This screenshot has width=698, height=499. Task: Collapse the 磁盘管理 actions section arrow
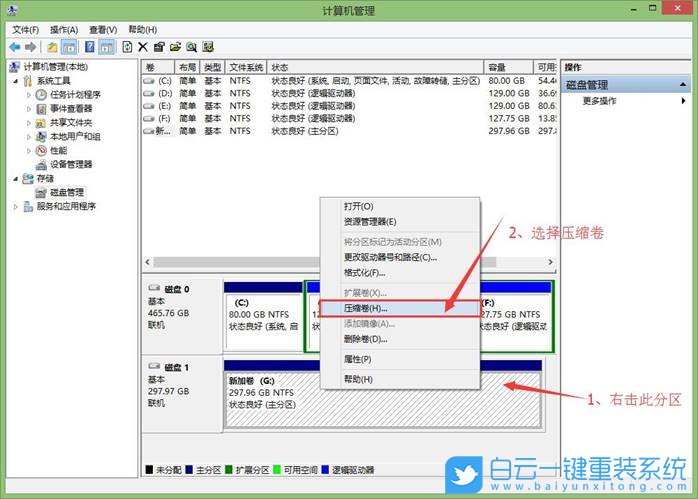click(x=682, y=85)
